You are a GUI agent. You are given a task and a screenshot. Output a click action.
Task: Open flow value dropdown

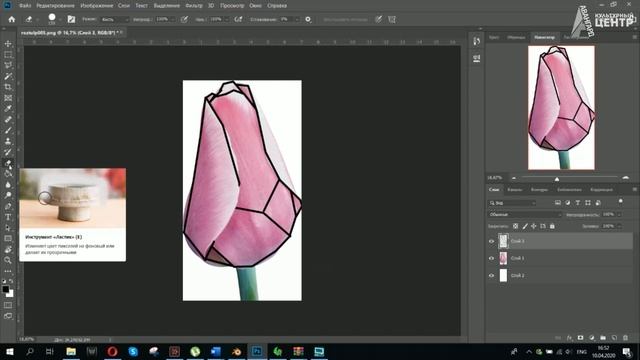pos(227,19)
